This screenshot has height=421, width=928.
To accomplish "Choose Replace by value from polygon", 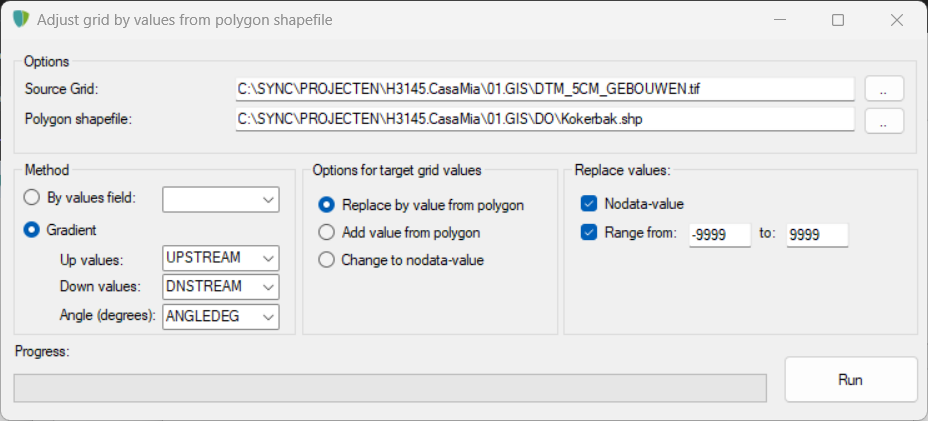I will 326,205.
